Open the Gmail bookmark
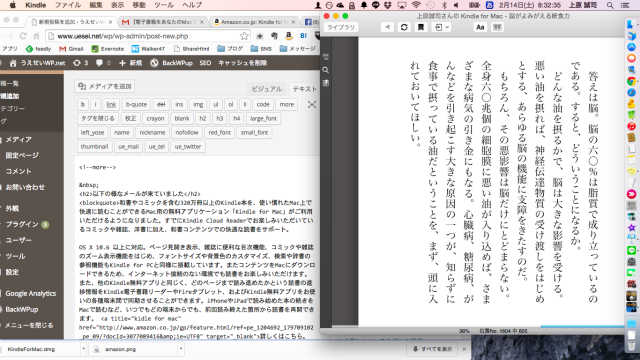640x360 pixels. coord(71,49)
